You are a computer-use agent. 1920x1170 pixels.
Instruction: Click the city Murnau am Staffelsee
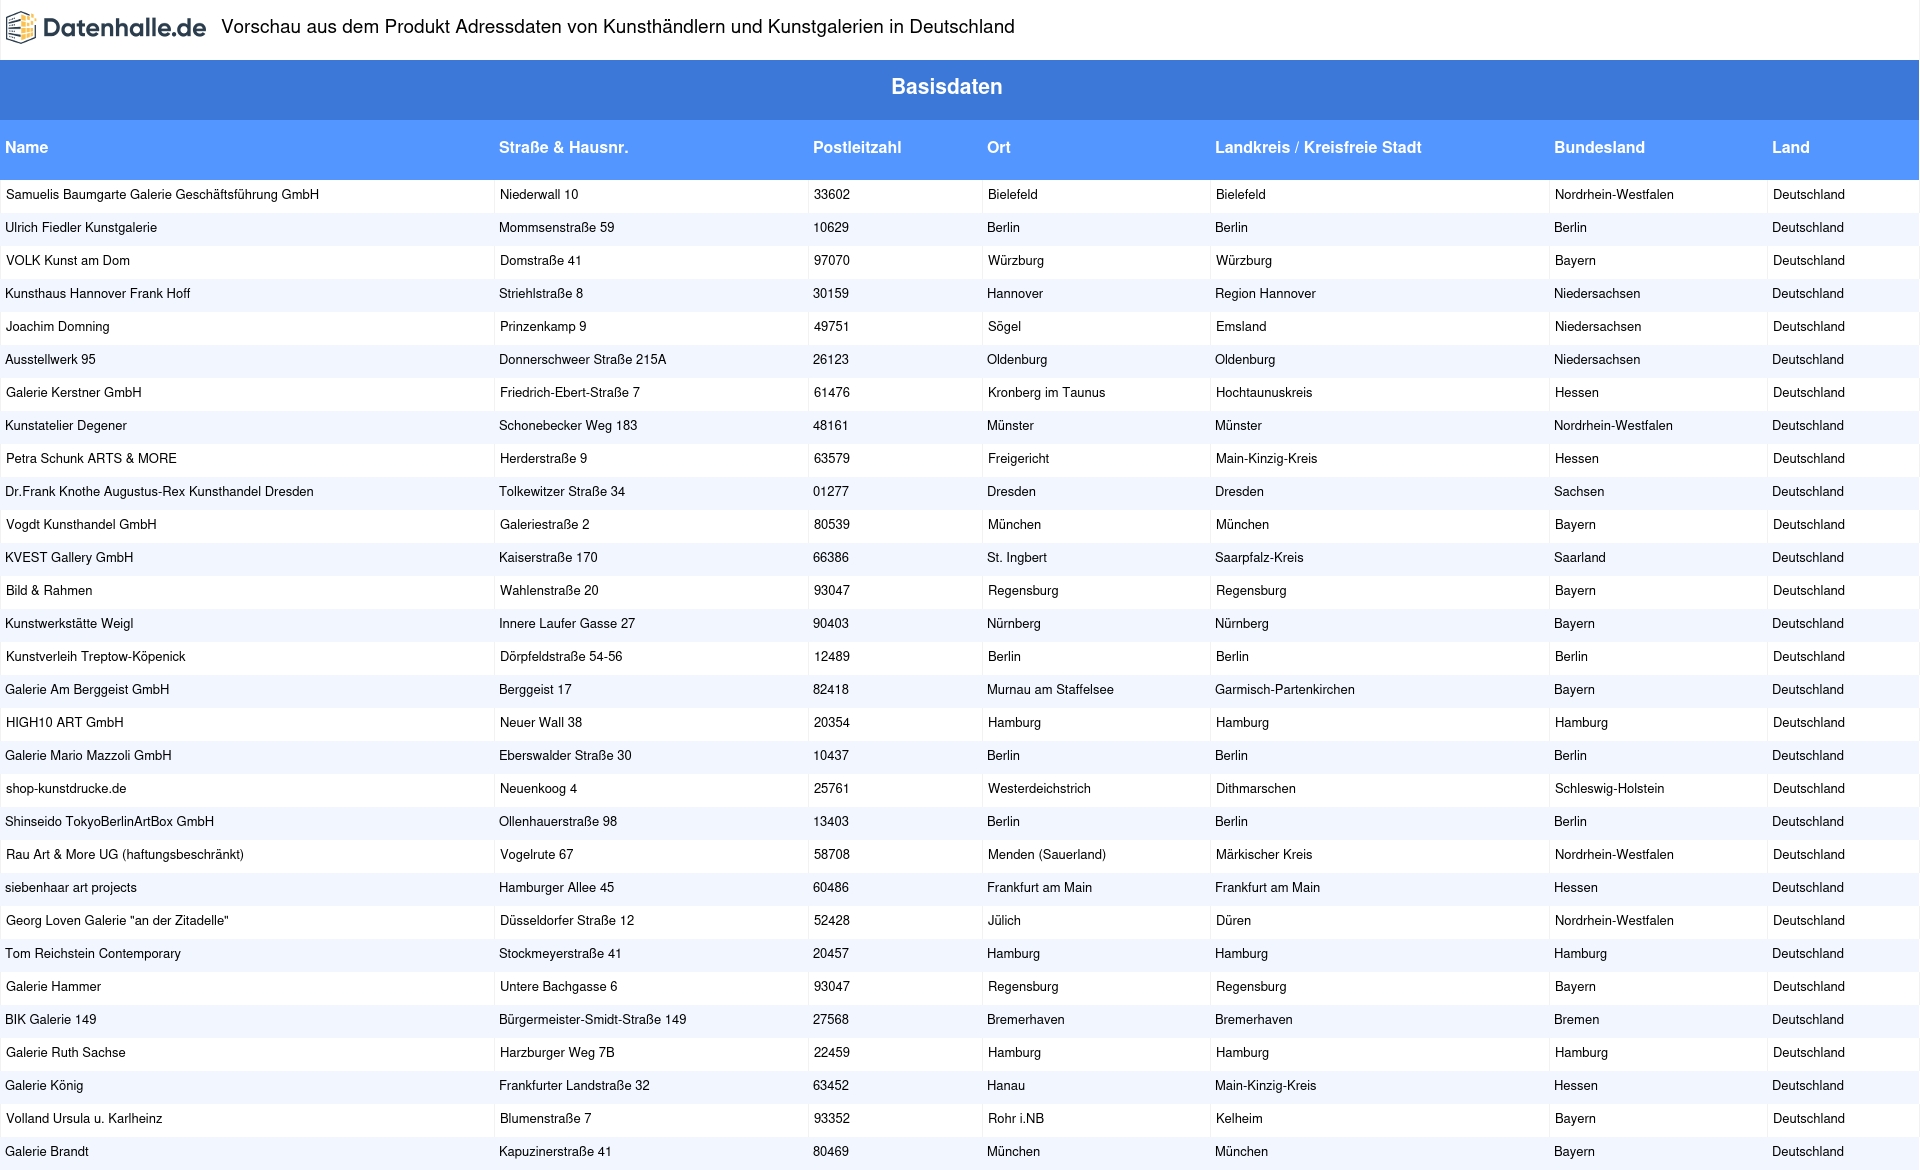click(1050, 690)
